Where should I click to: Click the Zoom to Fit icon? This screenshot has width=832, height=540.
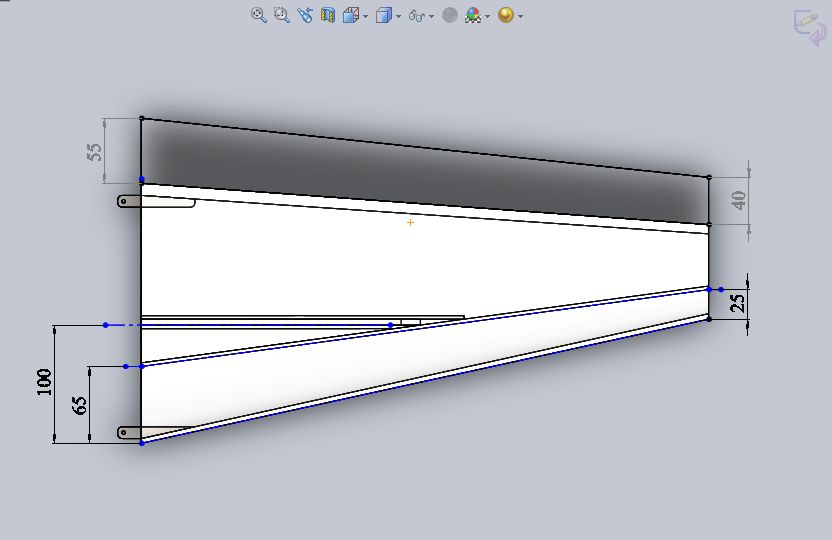click(x=258, y=15)
